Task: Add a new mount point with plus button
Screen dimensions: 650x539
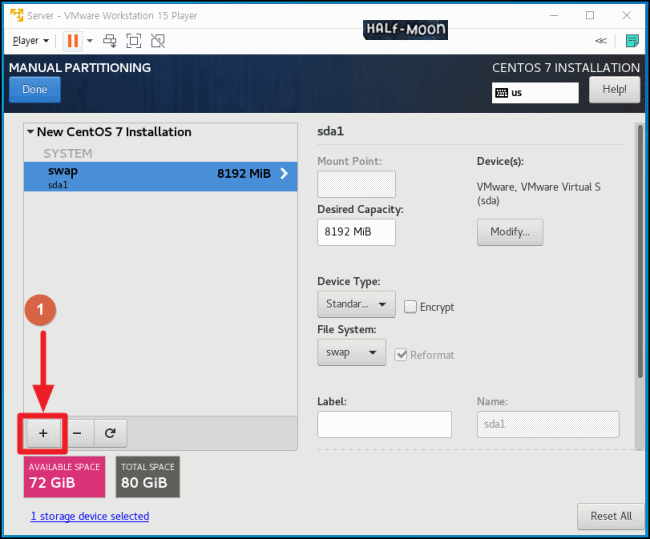Action: (x=43, y=433)
